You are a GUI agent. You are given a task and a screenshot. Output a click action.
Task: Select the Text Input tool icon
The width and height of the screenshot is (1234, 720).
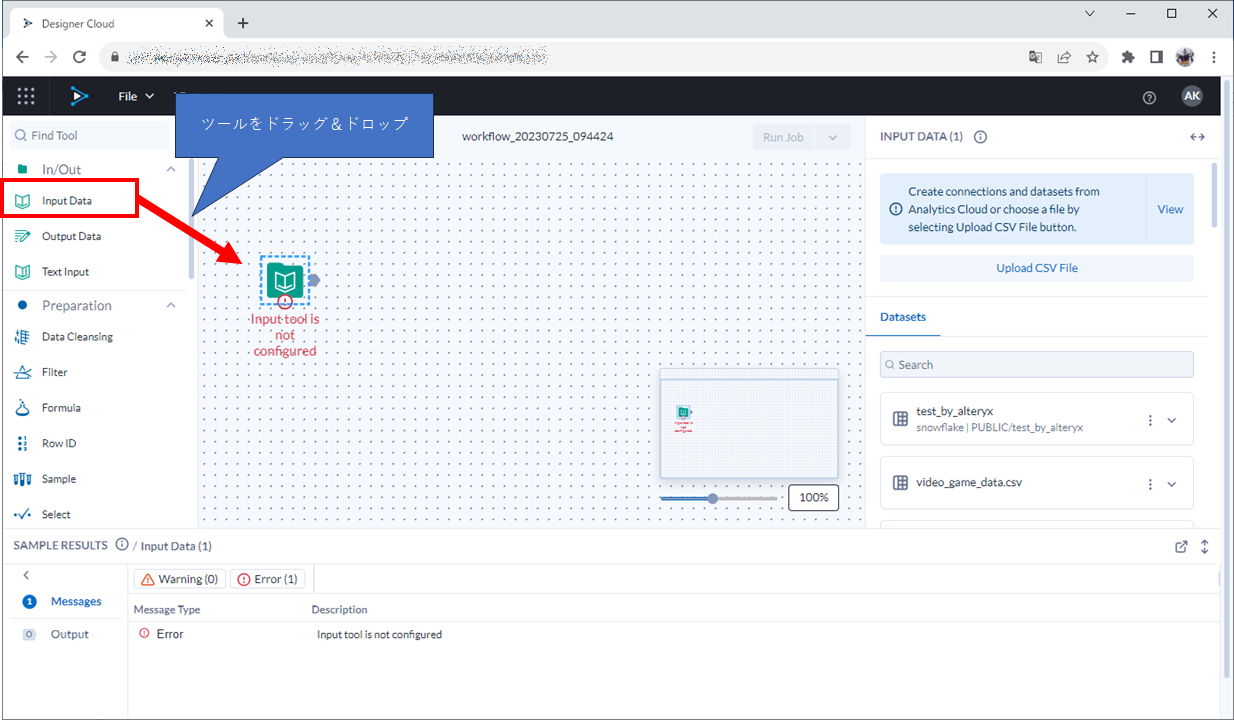click(x=23, y=272)
